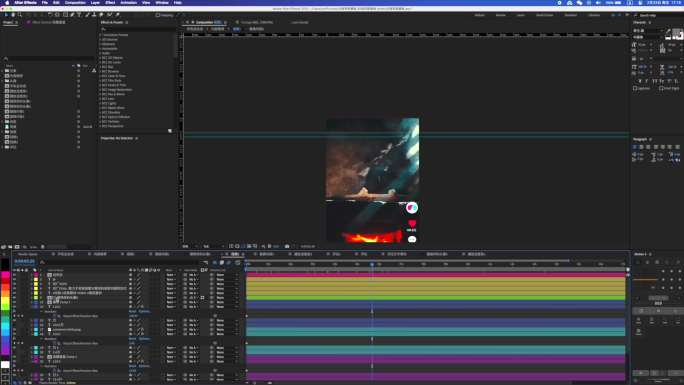Click the eyedropper in Character panel

(669, 31)
